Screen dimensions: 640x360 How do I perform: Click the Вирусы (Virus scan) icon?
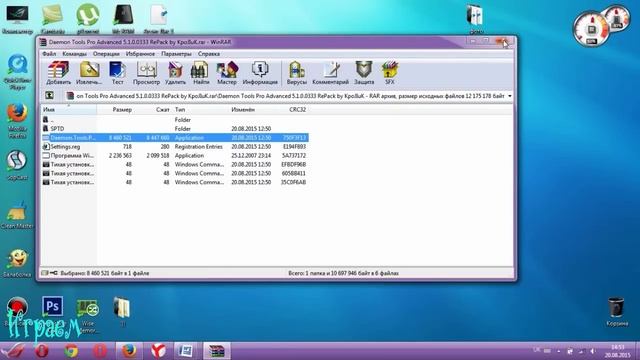coord(296,73)
